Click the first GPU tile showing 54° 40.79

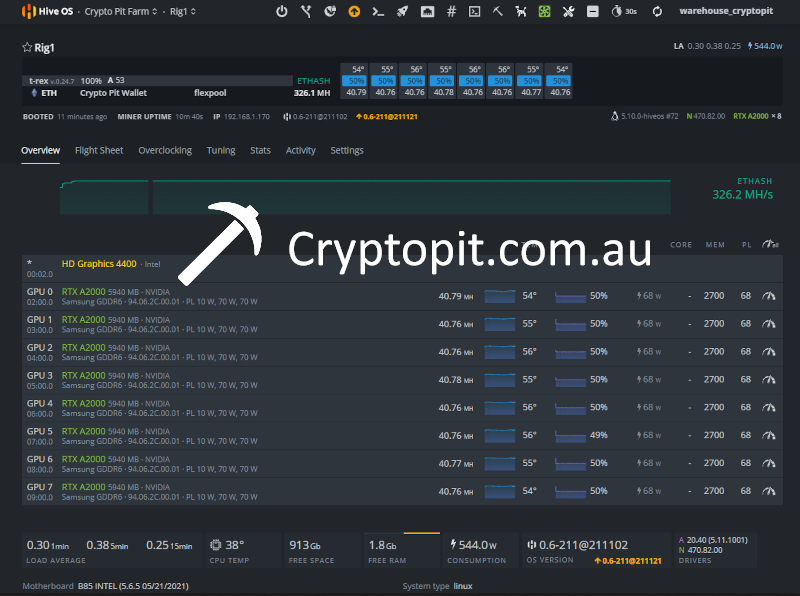tap(356, 81)
